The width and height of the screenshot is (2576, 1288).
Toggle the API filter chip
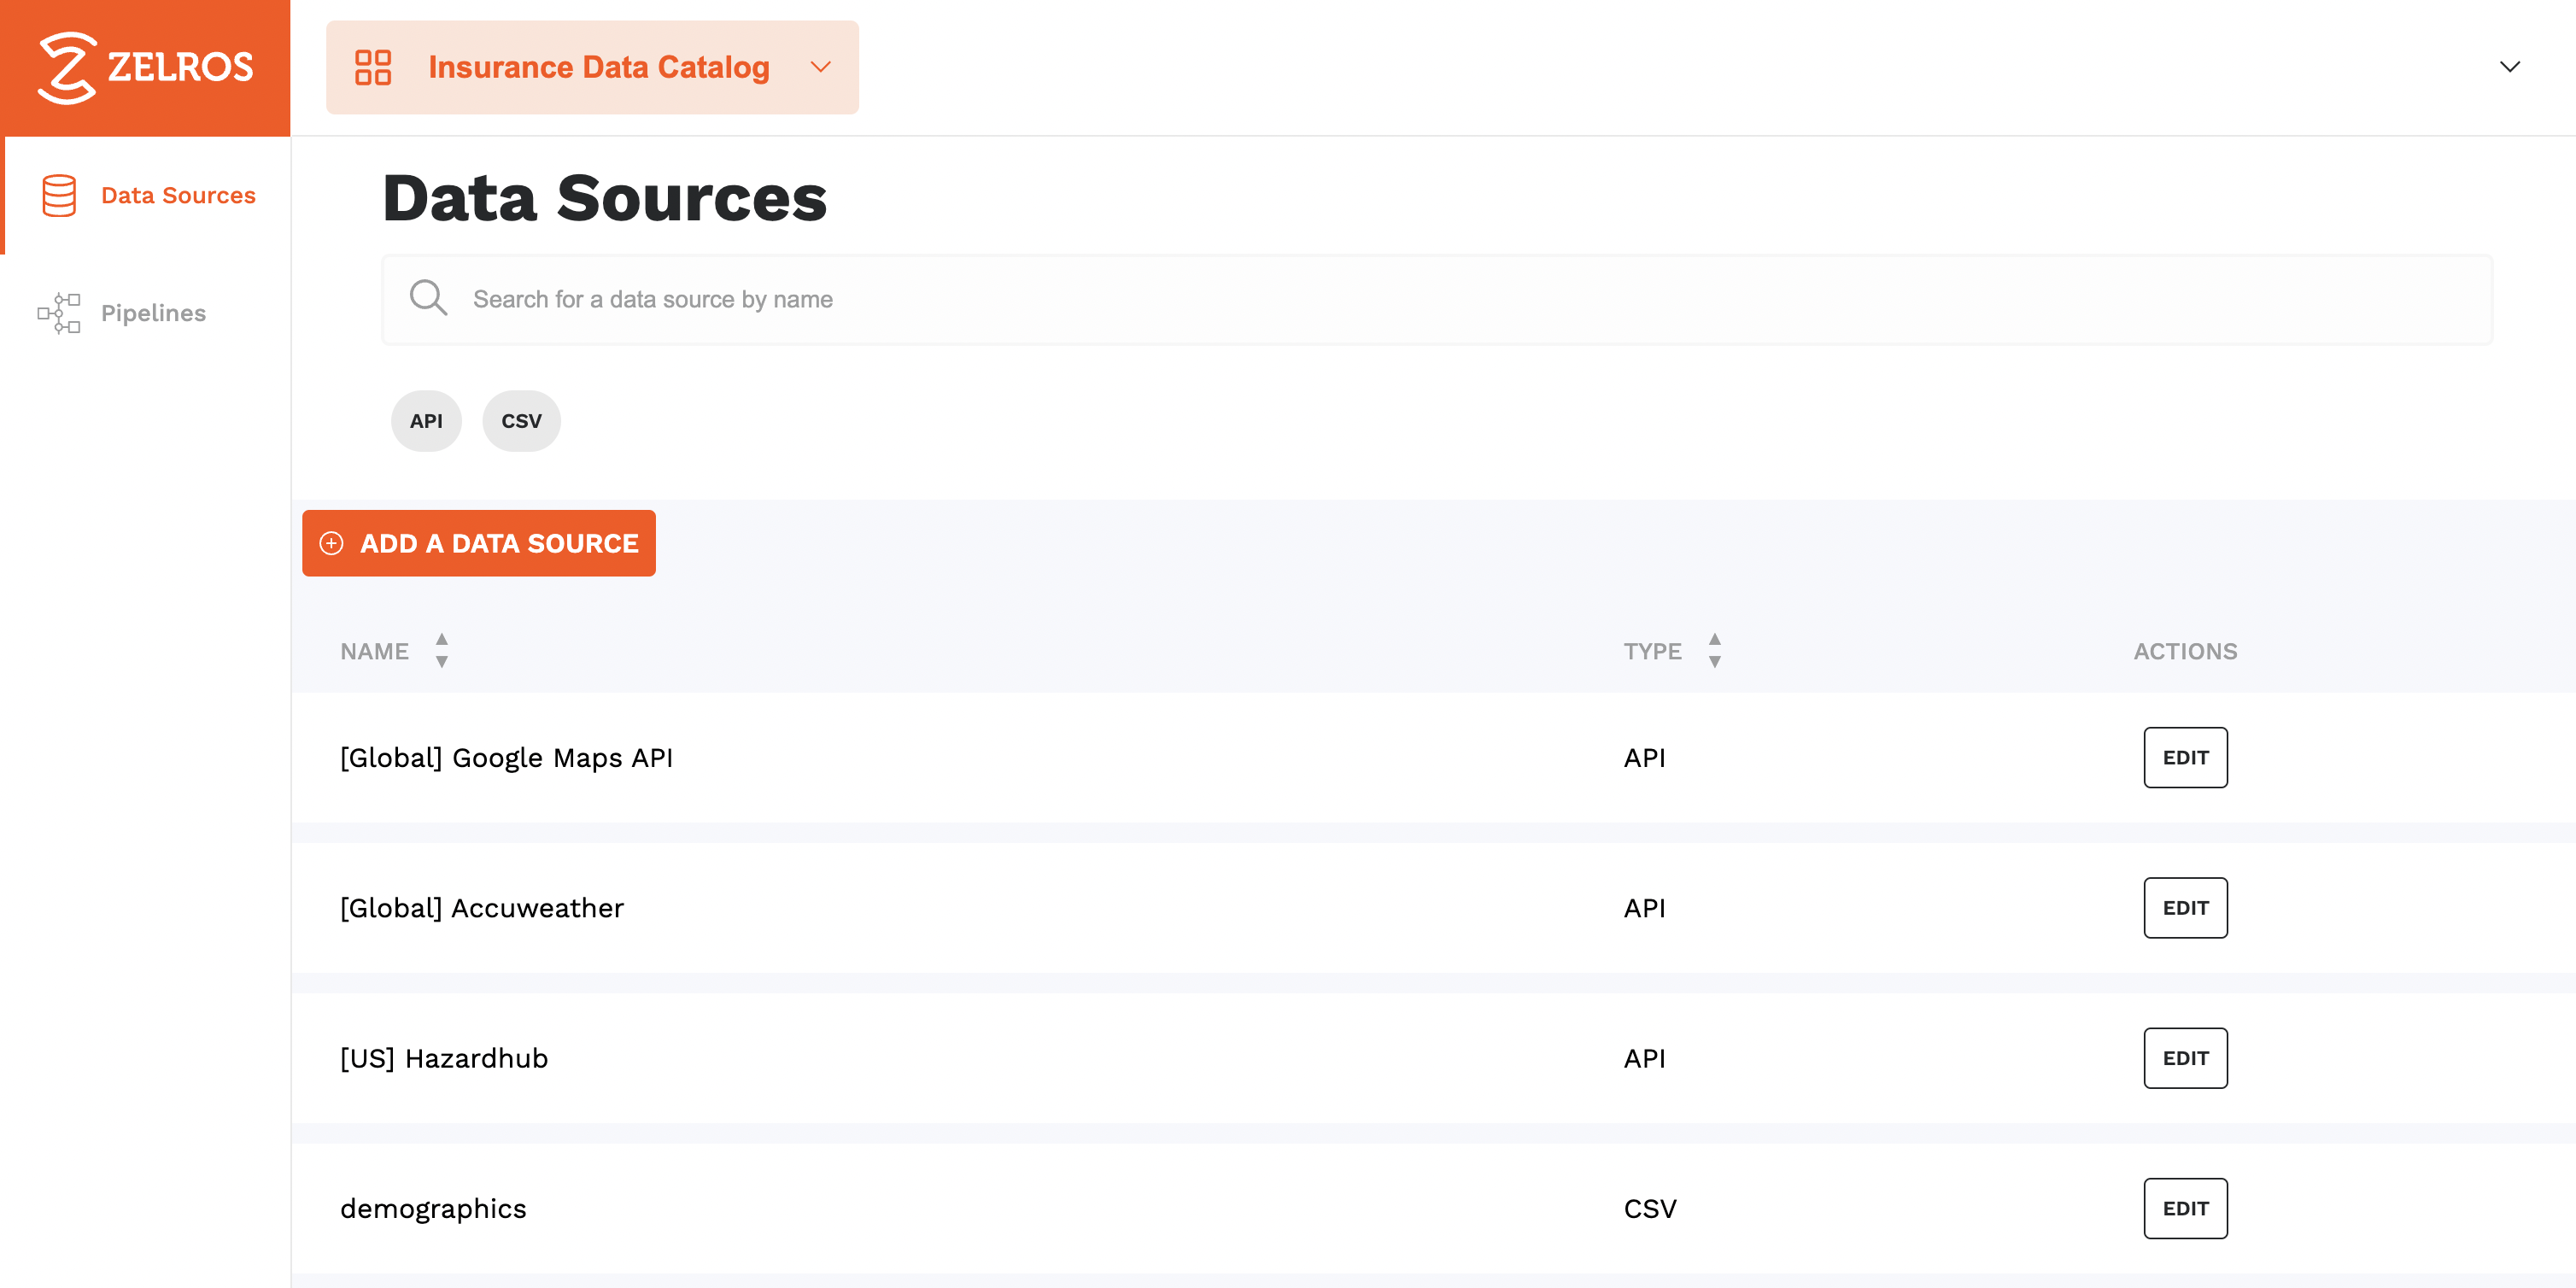(x=425, y=420)
